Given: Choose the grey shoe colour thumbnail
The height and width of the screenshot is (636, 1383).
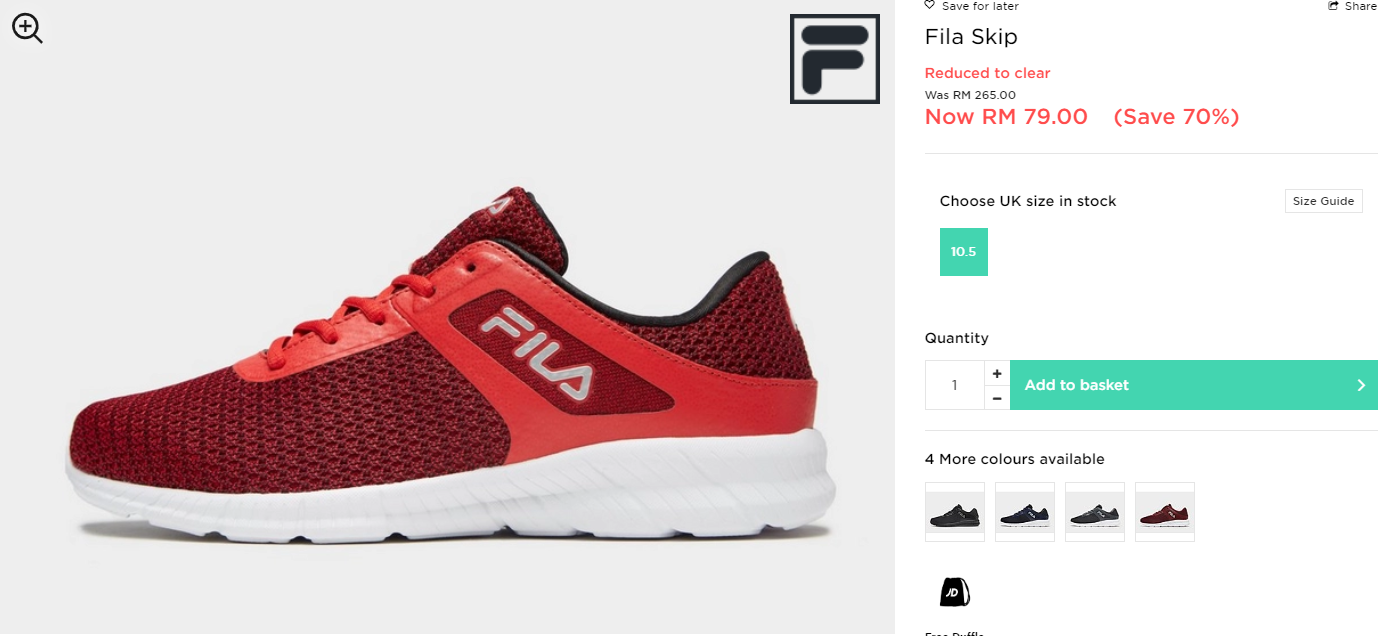Looking at the screenshot, I should pyautogui.click(x=1095, y=512).
